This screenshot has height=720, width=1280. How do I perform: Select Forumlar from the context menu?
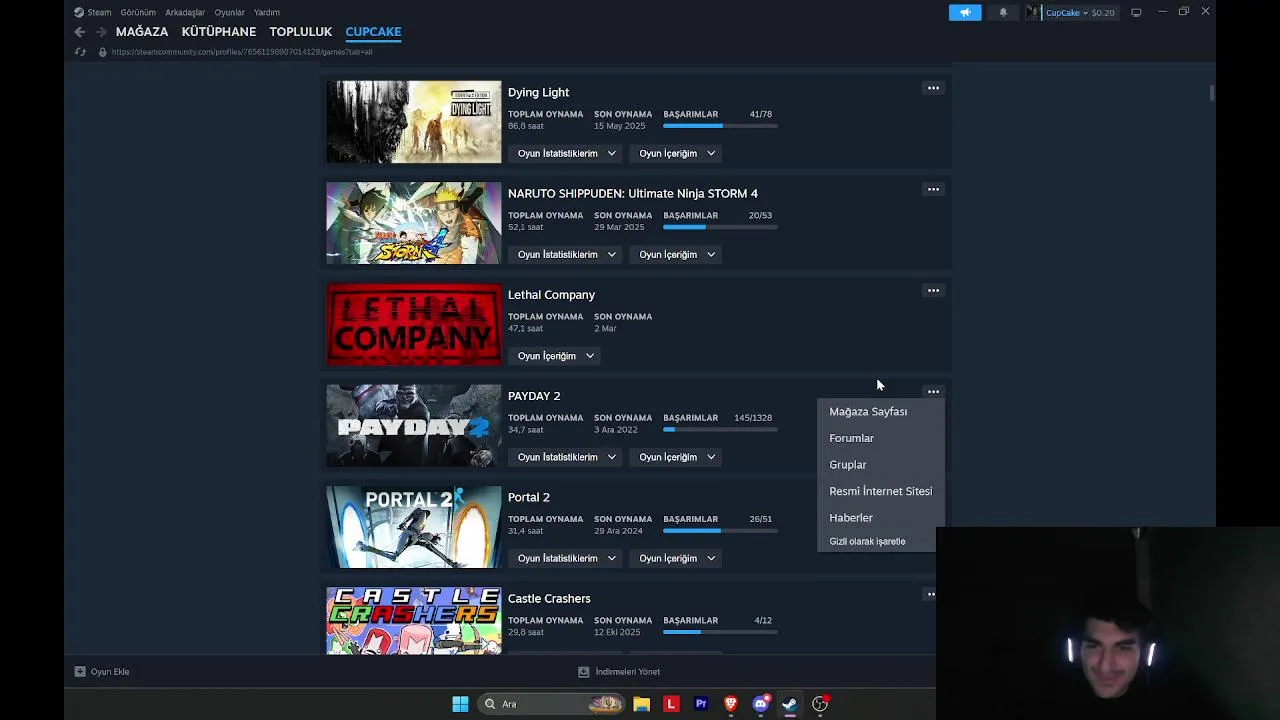pyautogui.click(x=851, y=438)
